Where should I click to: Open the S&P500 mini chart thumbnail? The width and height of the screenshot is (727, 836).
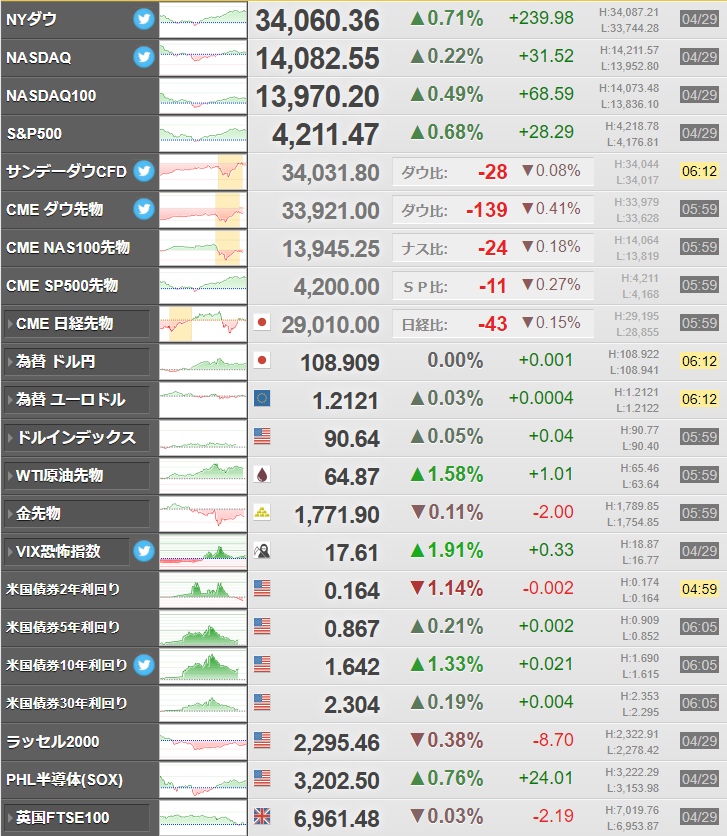(x=203, y=134)
